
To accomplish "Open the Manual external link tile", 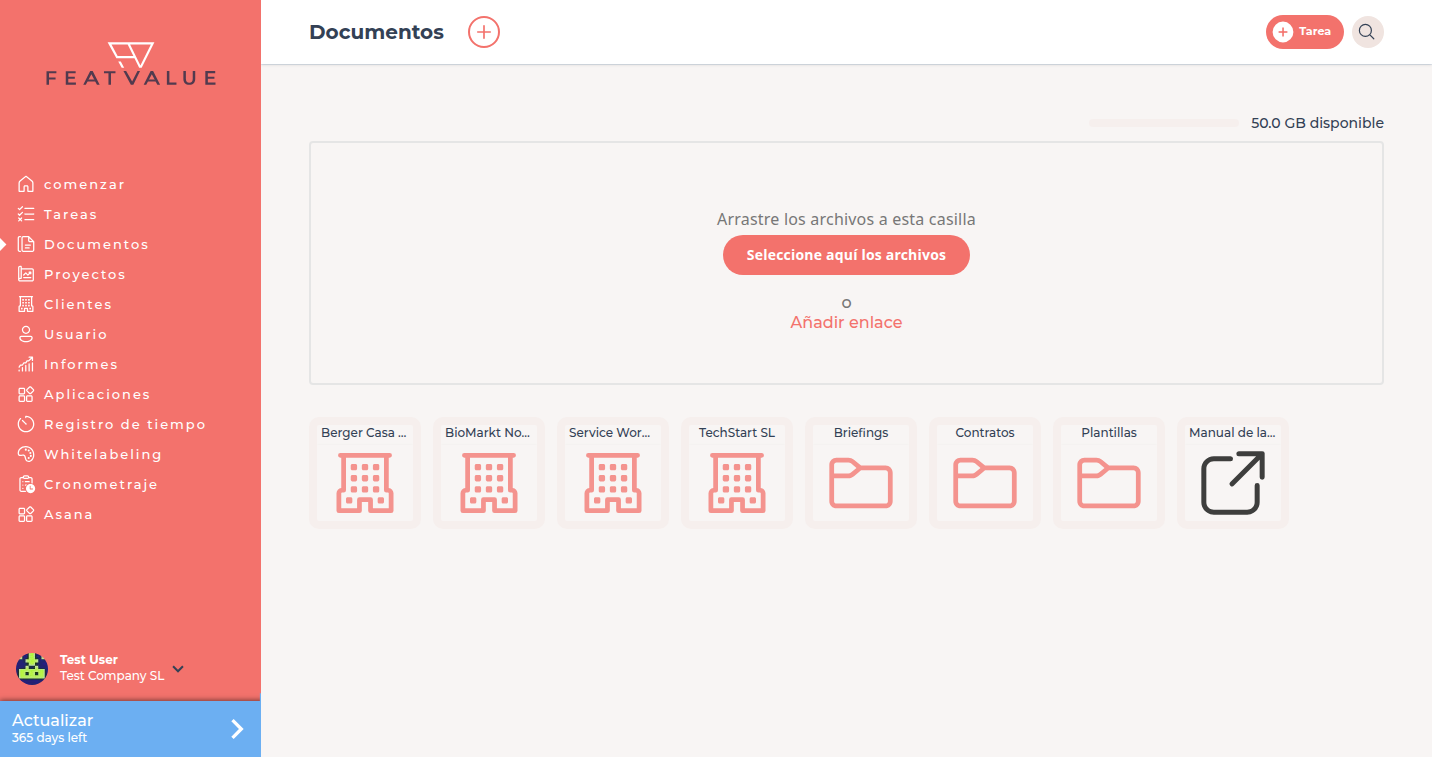I will click(x=1233, y=473).
